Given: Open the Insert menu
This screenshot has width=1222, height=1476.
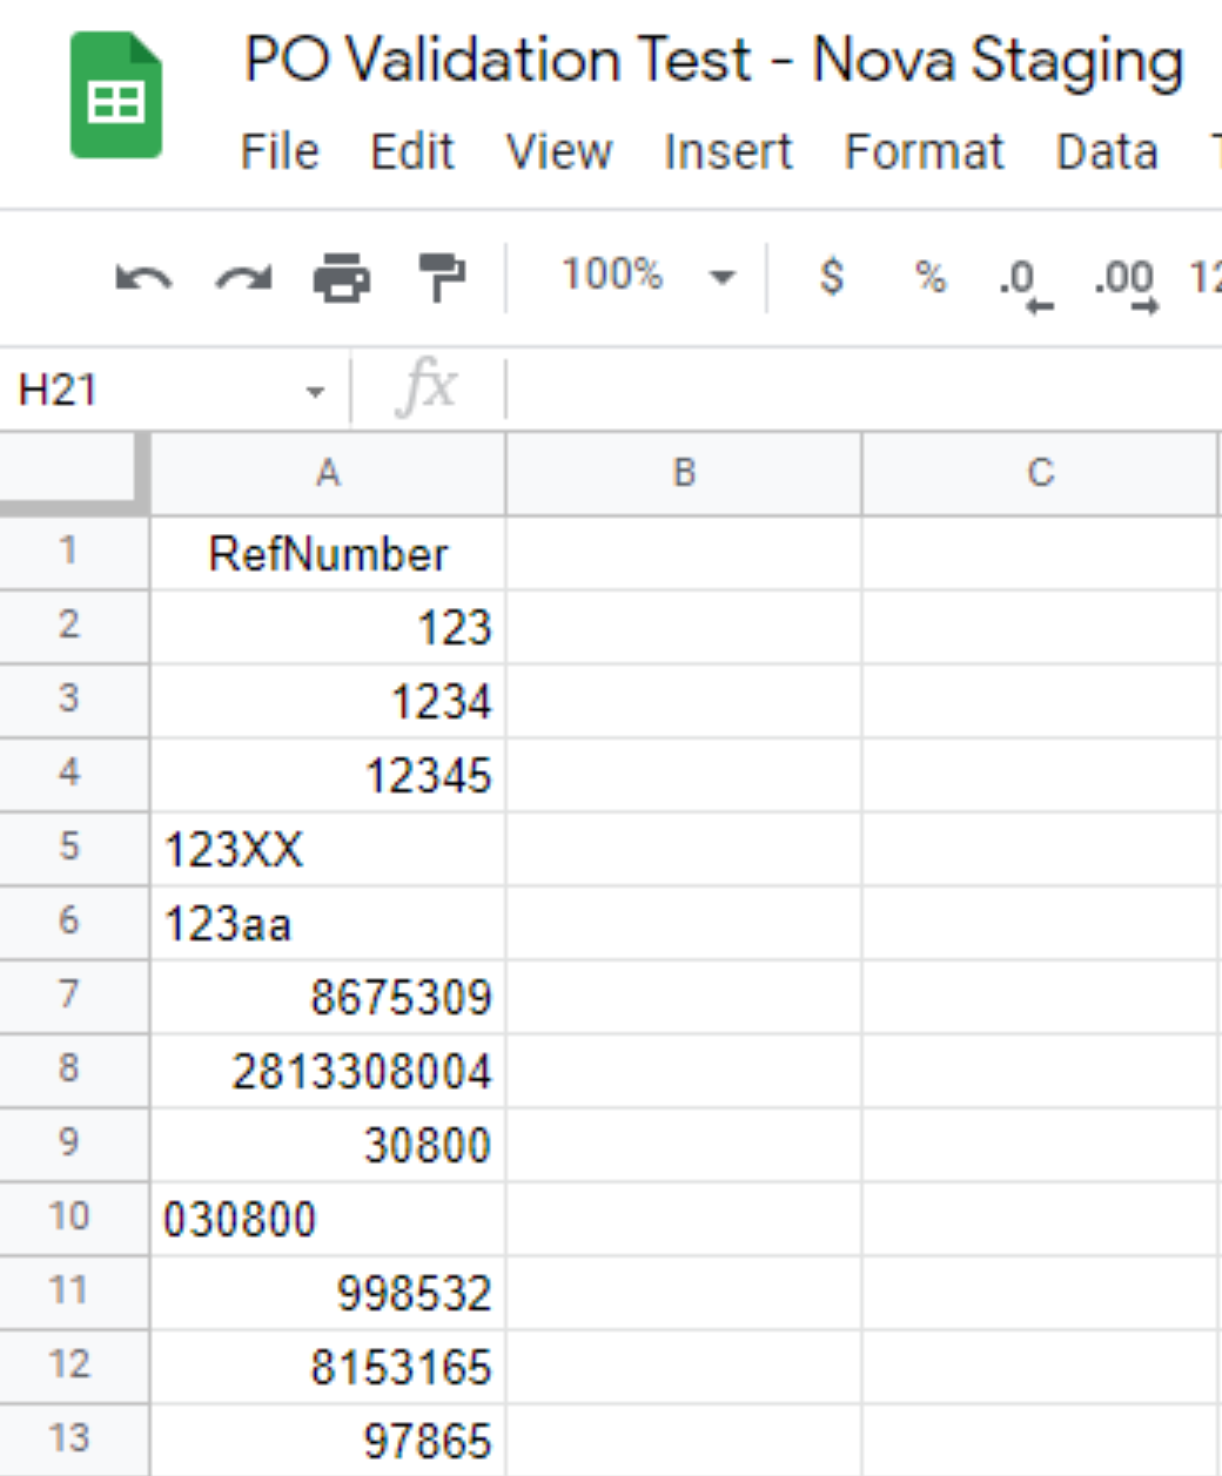Looking at the screenshot, I should (x=727, y=153).
